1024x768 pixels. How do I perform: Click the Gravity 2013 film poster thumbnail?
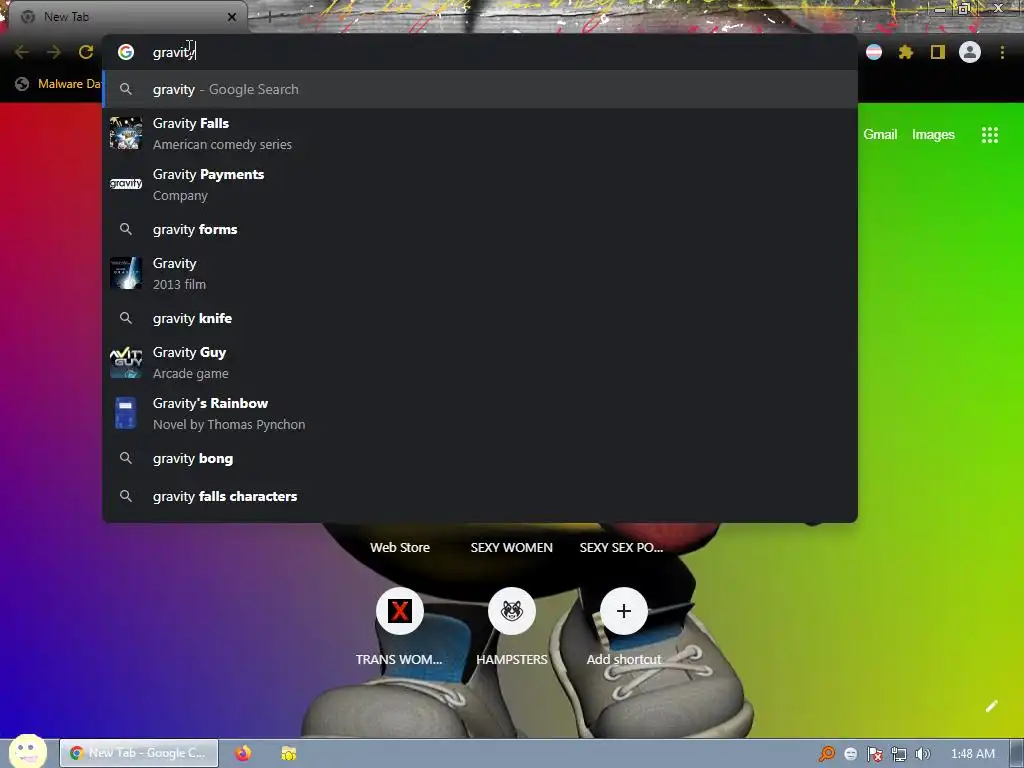(126, 273)
